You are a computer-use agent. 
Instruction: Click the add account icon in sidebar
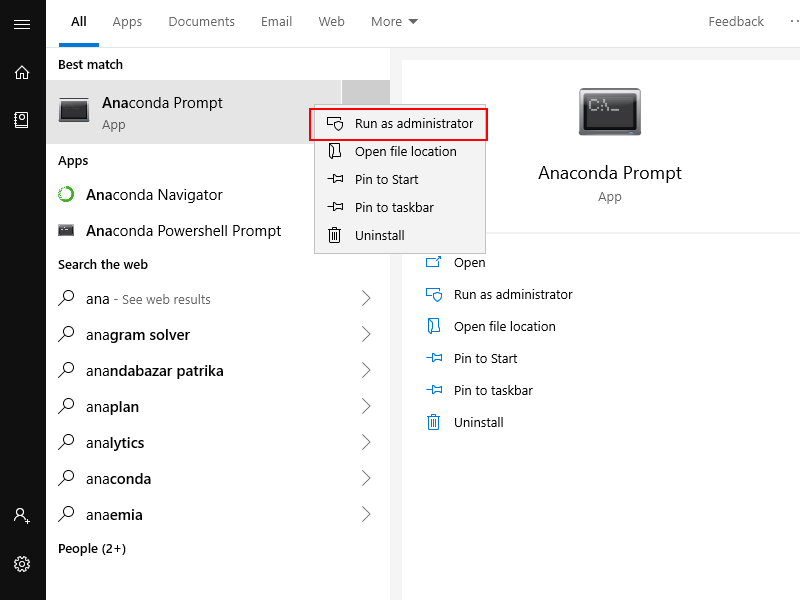pyautogui.click(x=22, y=515)
